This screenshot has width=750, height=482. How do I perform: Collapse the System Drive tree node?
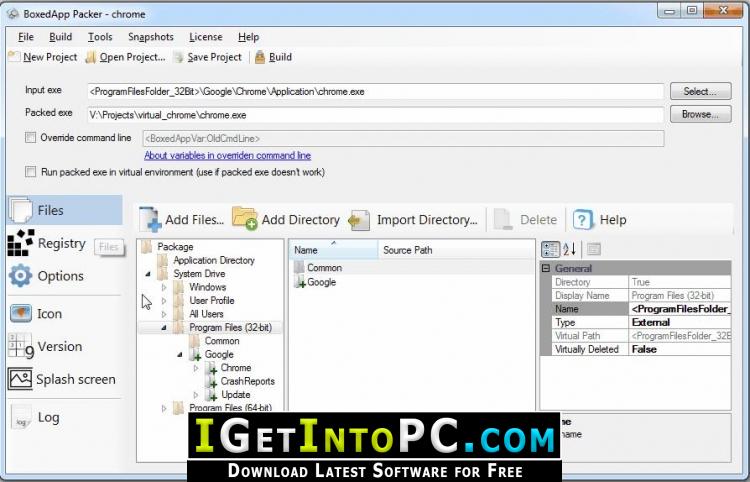tap(148, 274)
